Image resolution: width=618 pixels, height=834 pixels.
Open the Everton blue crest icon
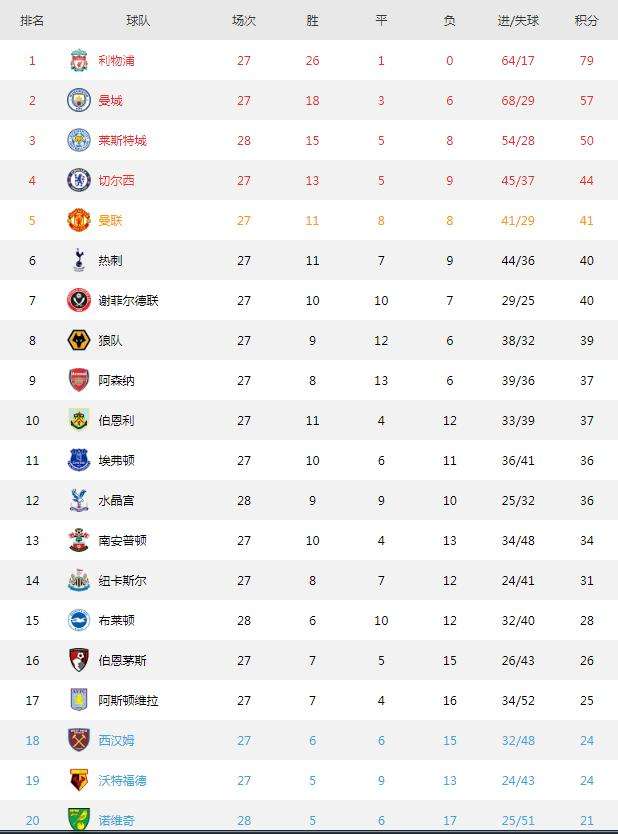pos(79,460)
